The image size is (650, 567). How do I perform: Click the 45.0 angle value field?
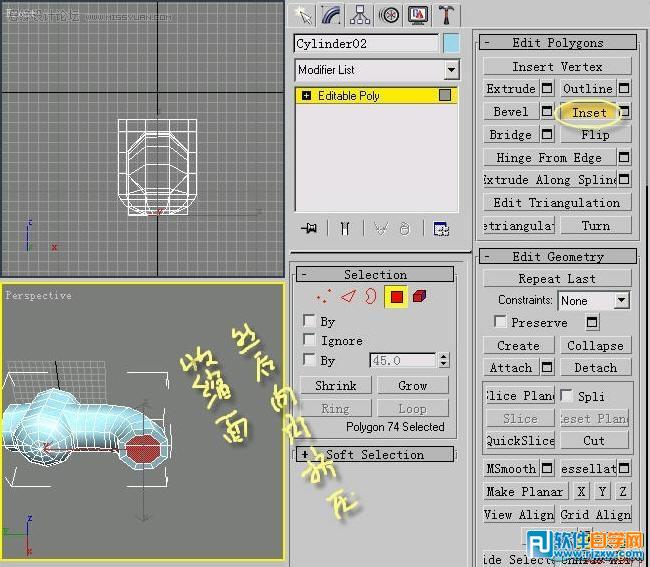coord(403,360)
